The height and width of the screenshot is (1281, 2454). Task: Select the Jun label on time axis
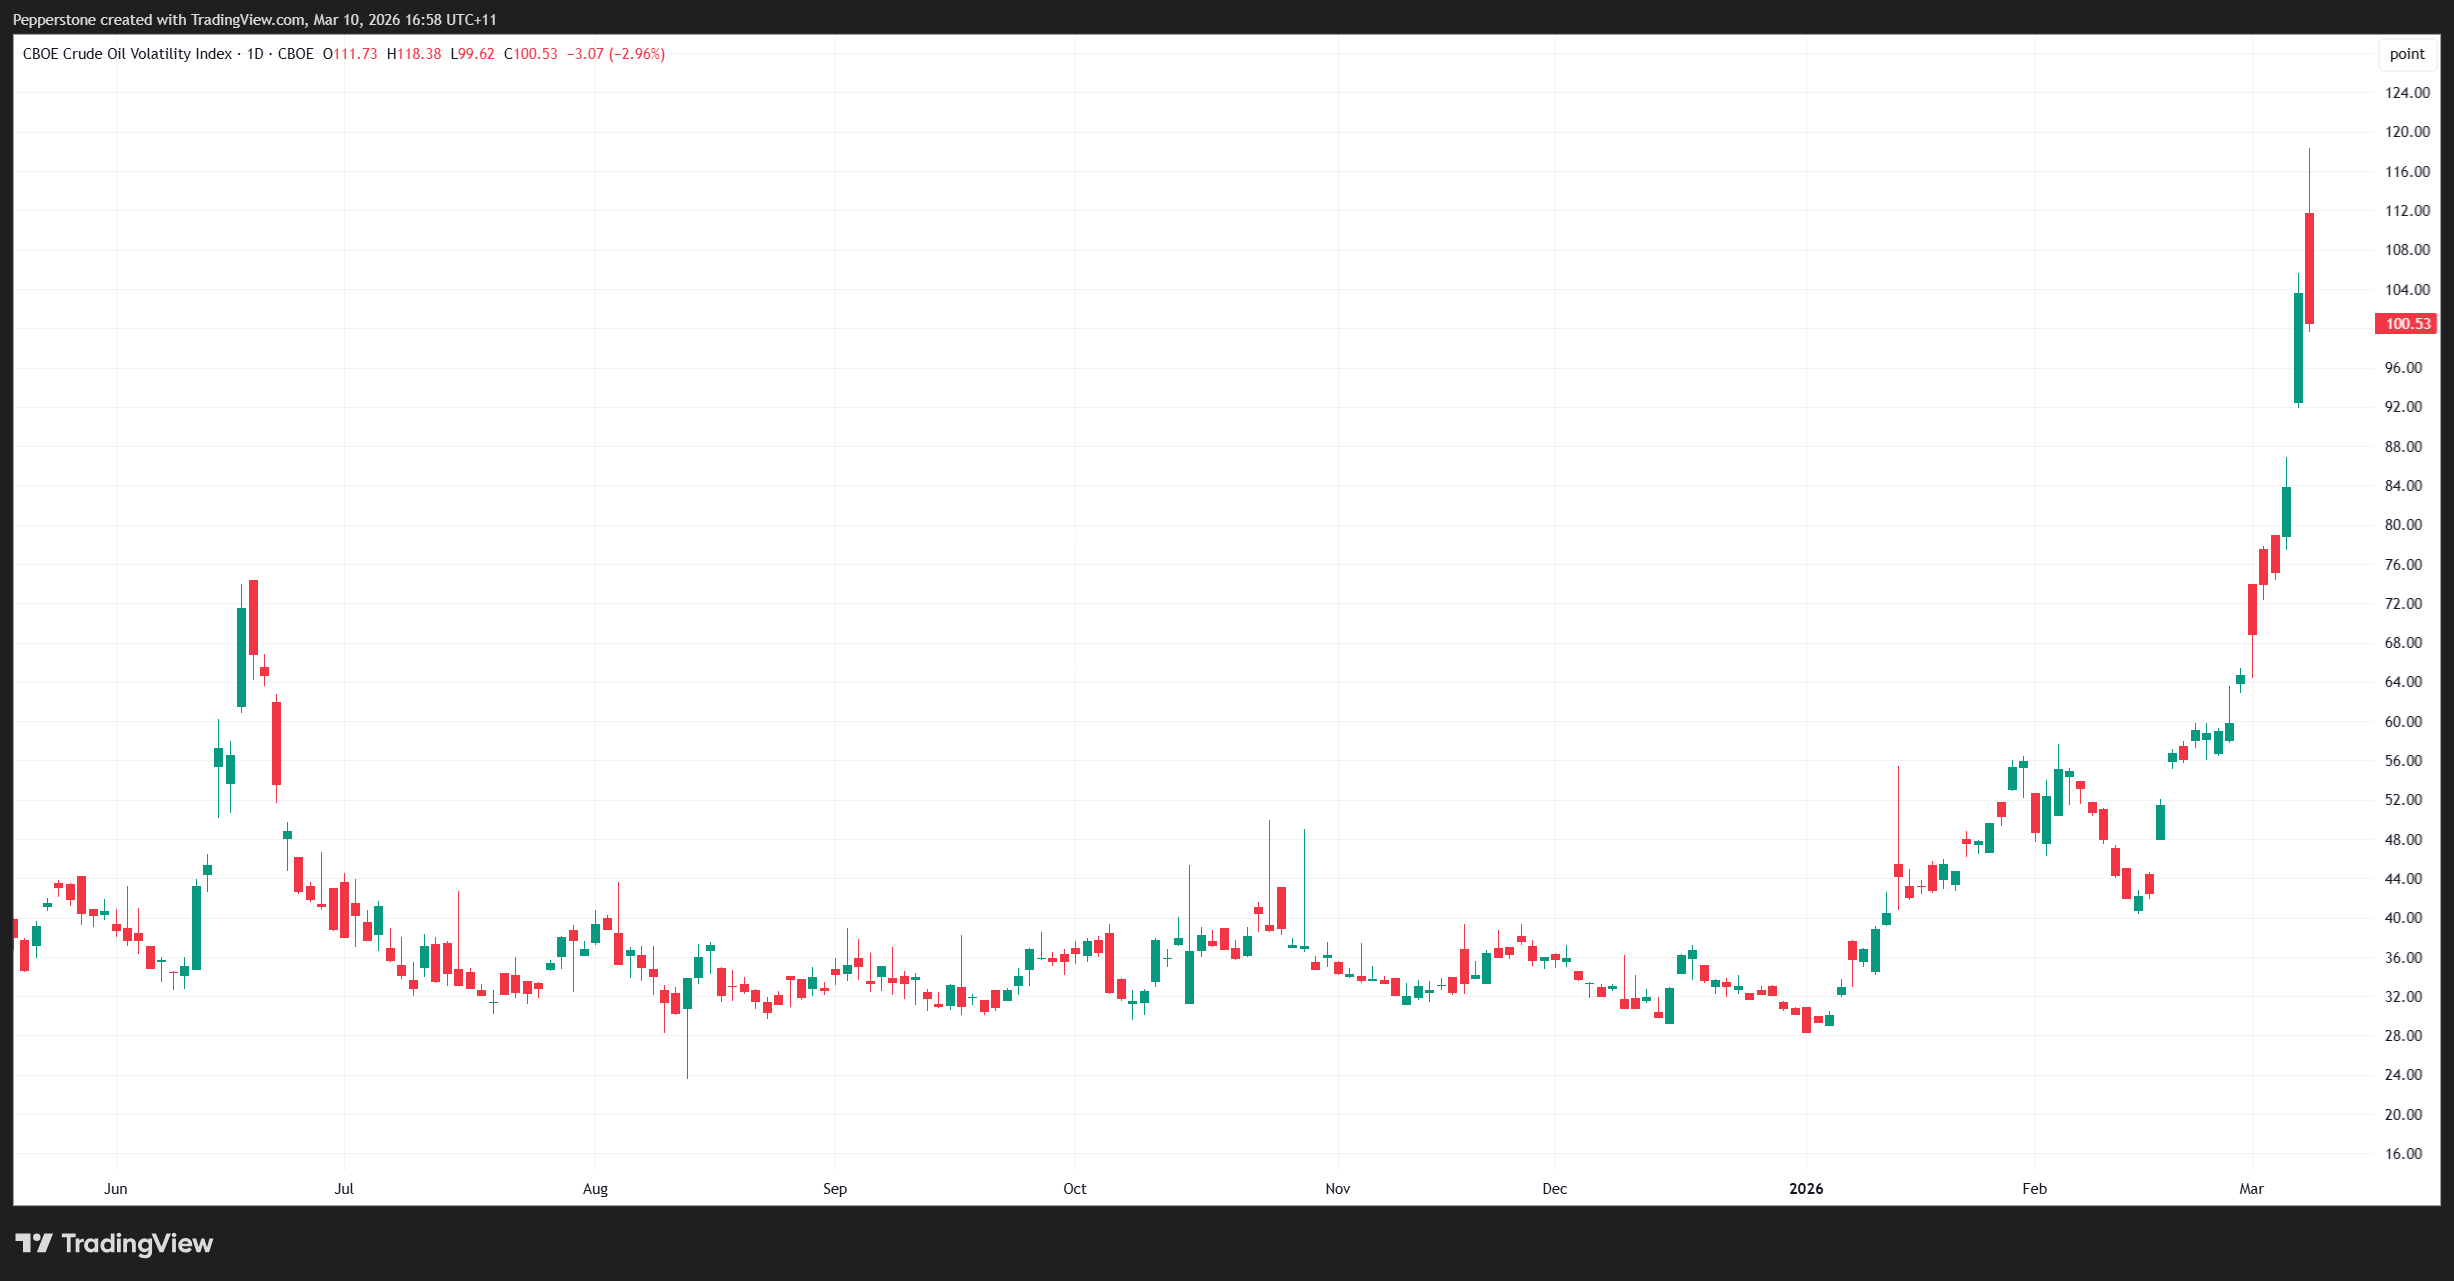(x=116, y=1188)
